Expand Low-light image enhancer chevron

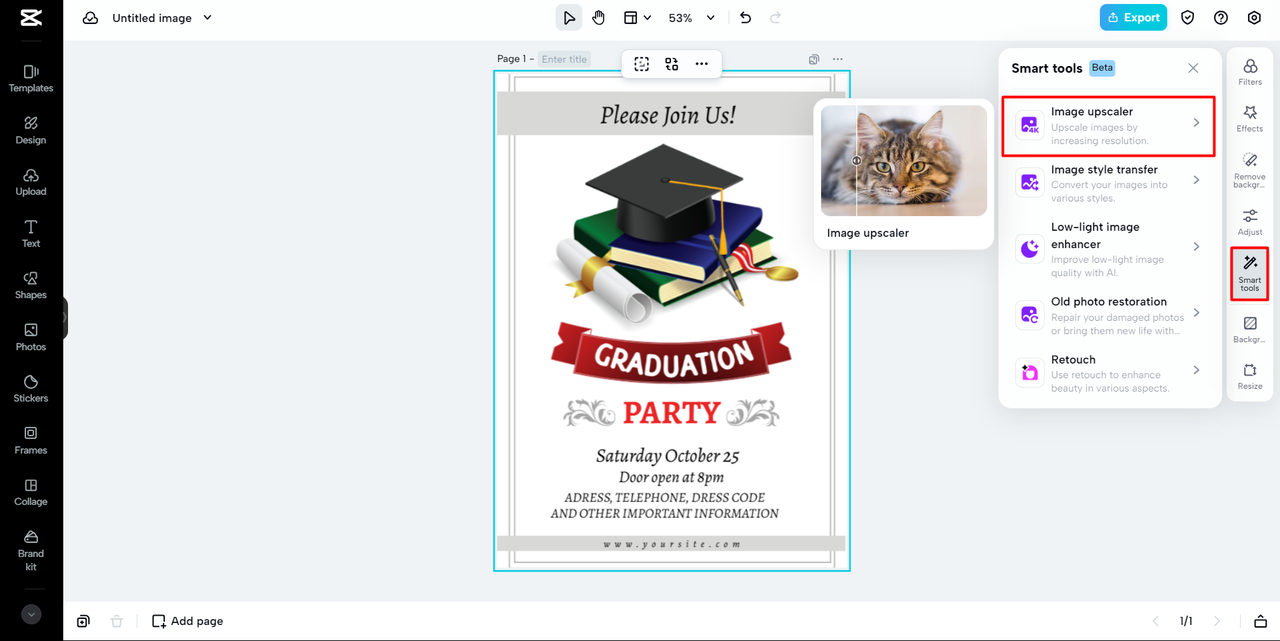1196,246
